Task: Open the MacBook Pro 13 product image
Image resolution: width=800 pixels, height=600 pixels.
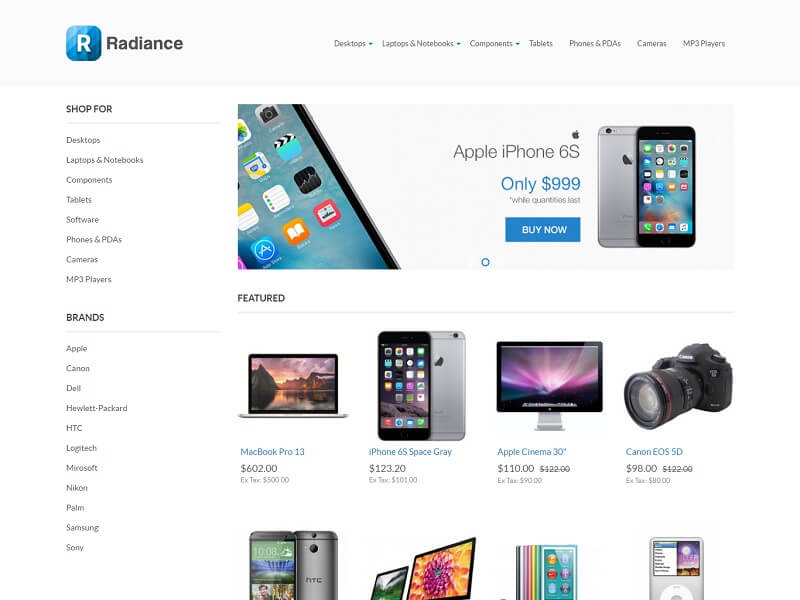Action: pyautogui.click(x=293, y=386)
